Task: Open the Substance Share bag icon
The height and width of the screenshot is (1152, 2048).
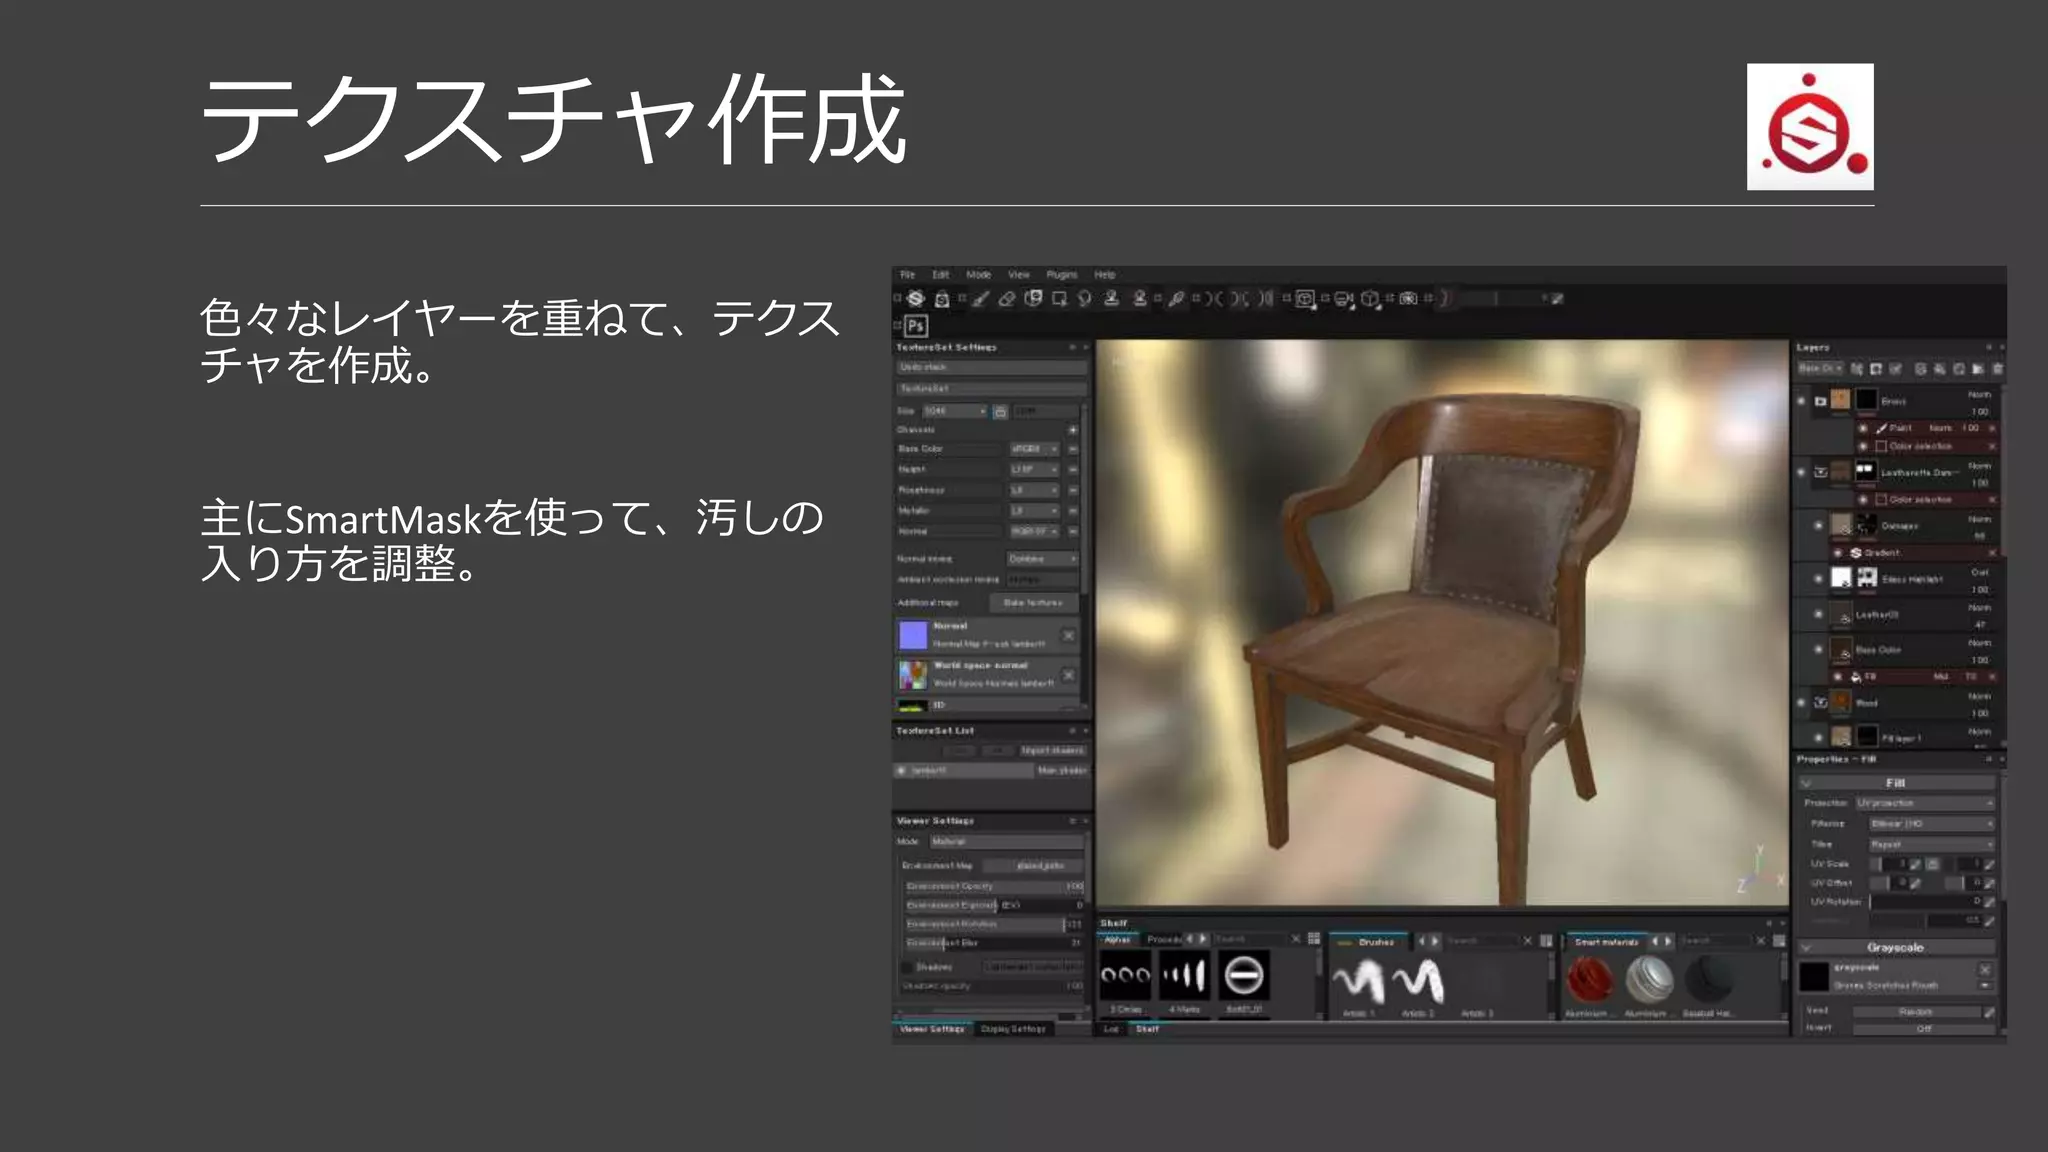Action: 942,298
